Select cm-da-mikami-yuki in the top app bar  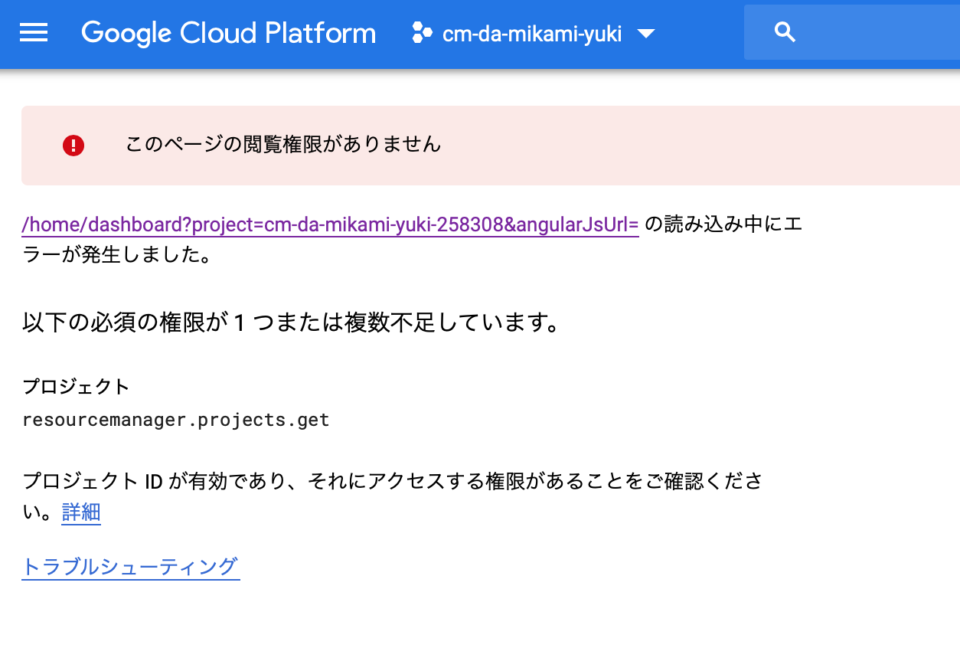532,32
